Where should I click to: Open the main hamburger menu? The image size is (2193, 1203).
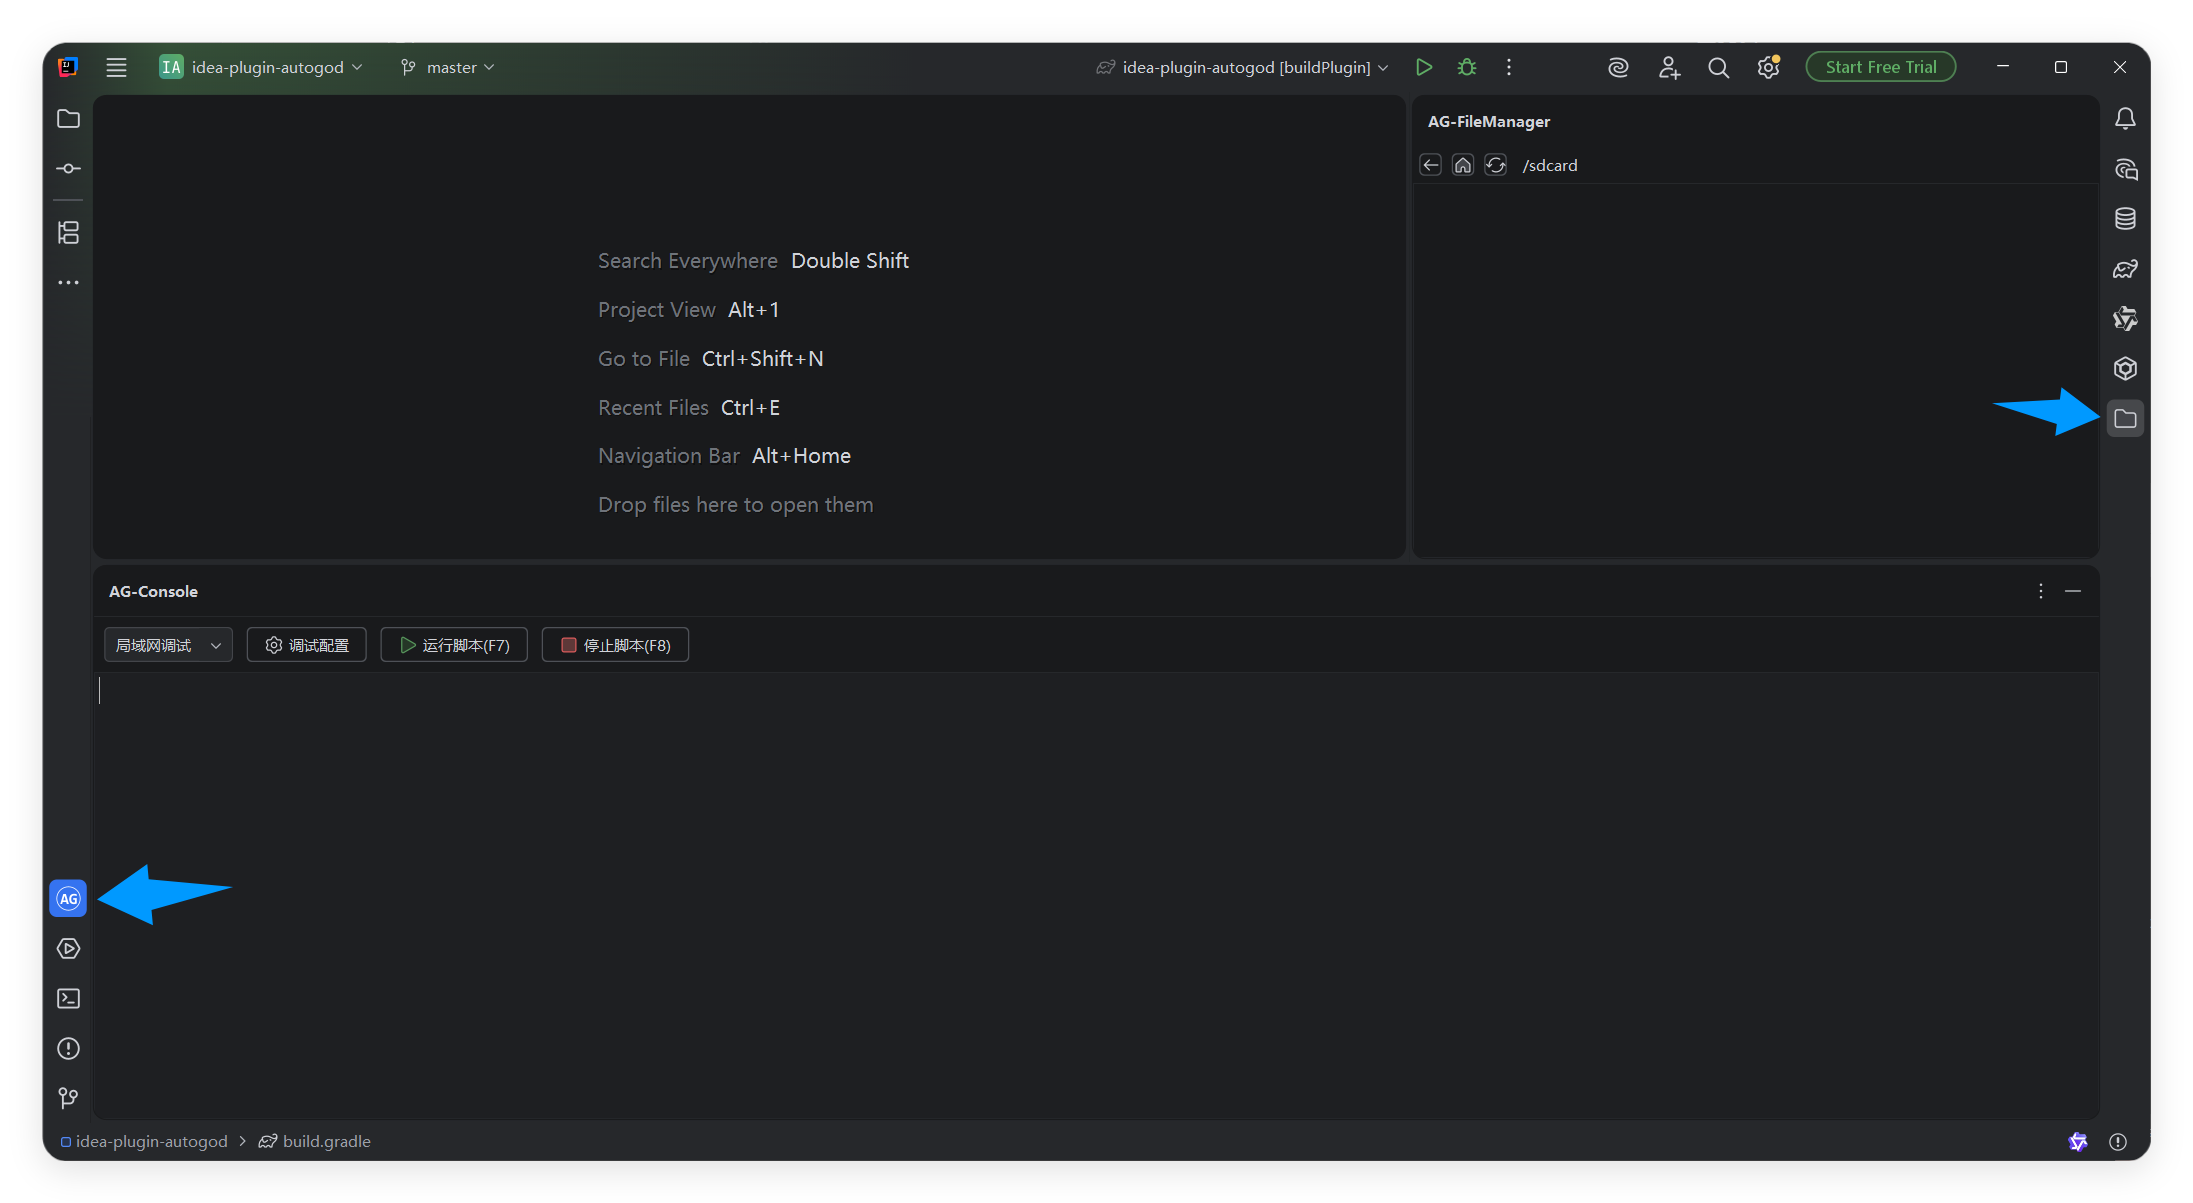point(116,67)
